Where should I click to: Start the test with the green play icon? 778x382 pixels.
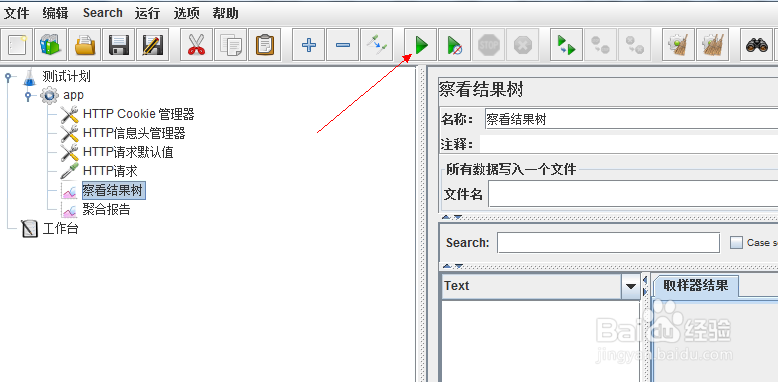pos(421,45)
